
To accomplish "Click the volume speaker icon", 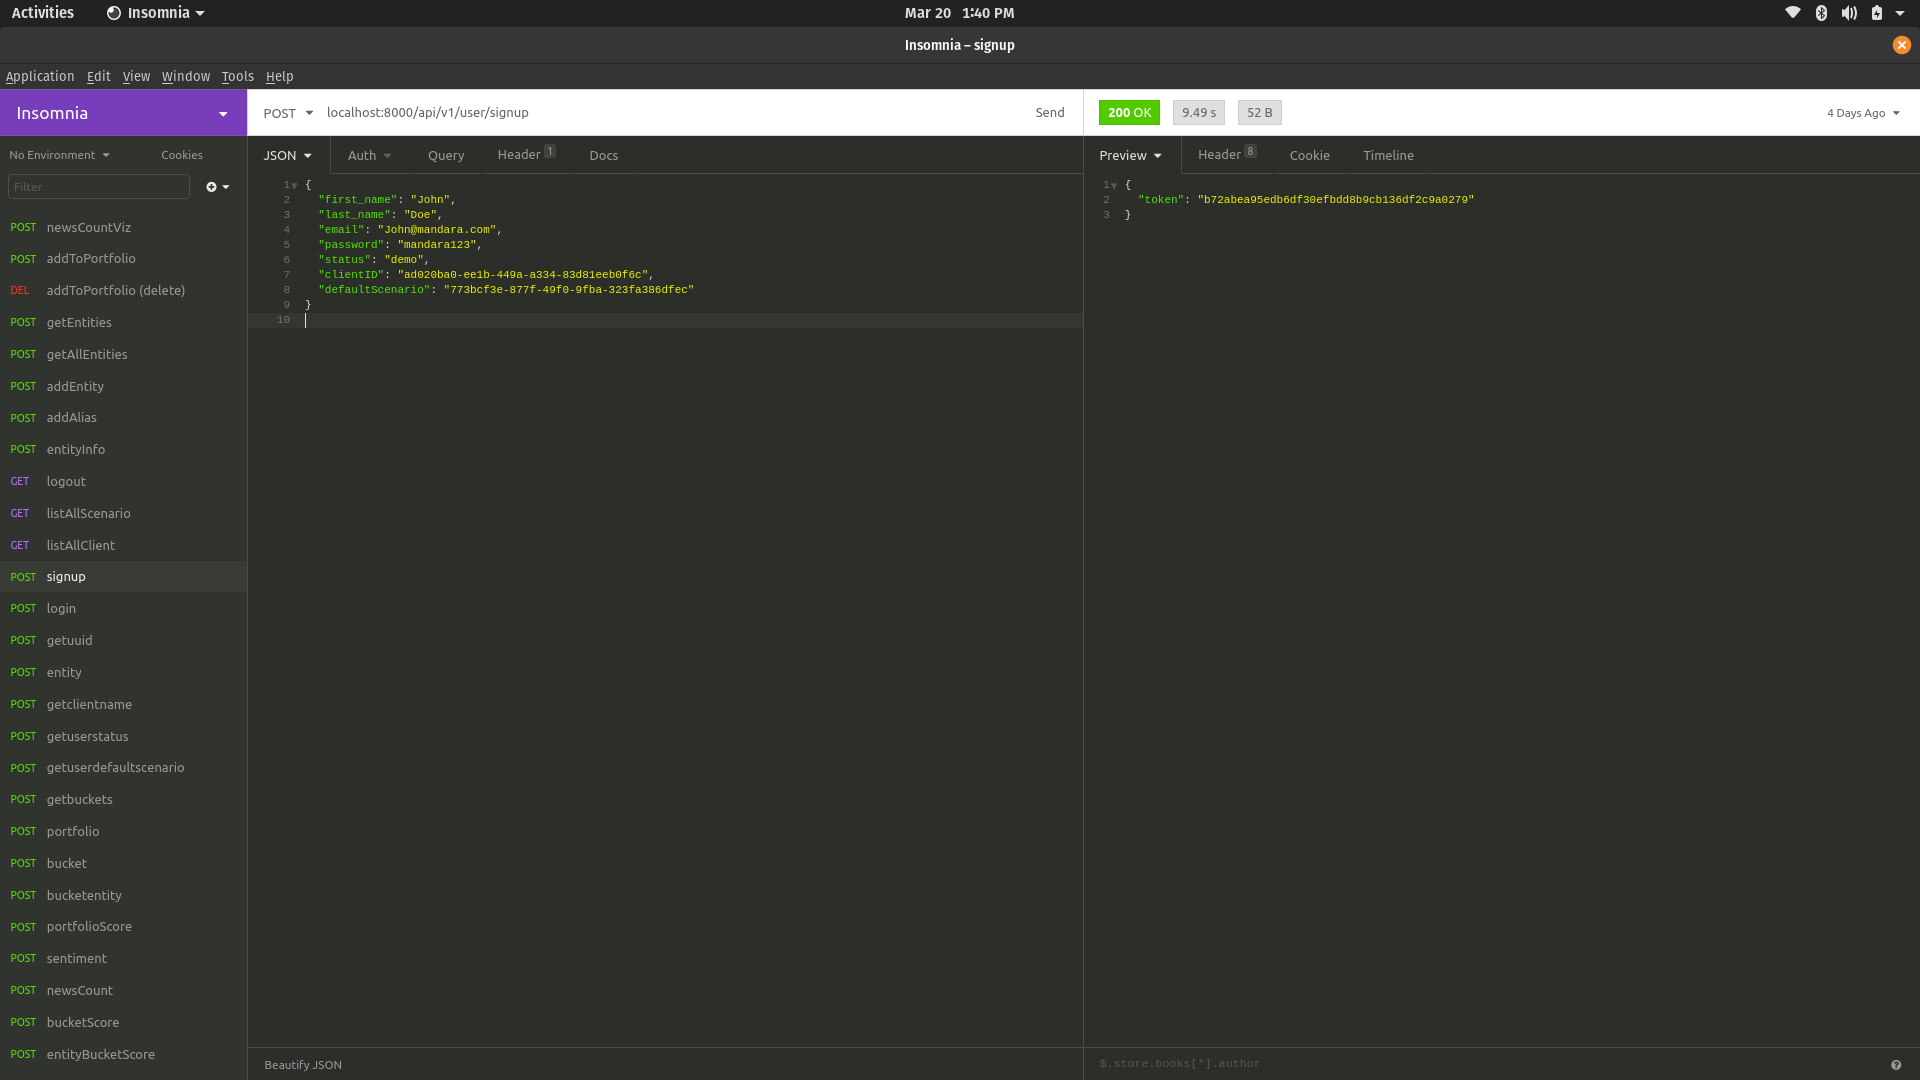I will [1849, 13].
